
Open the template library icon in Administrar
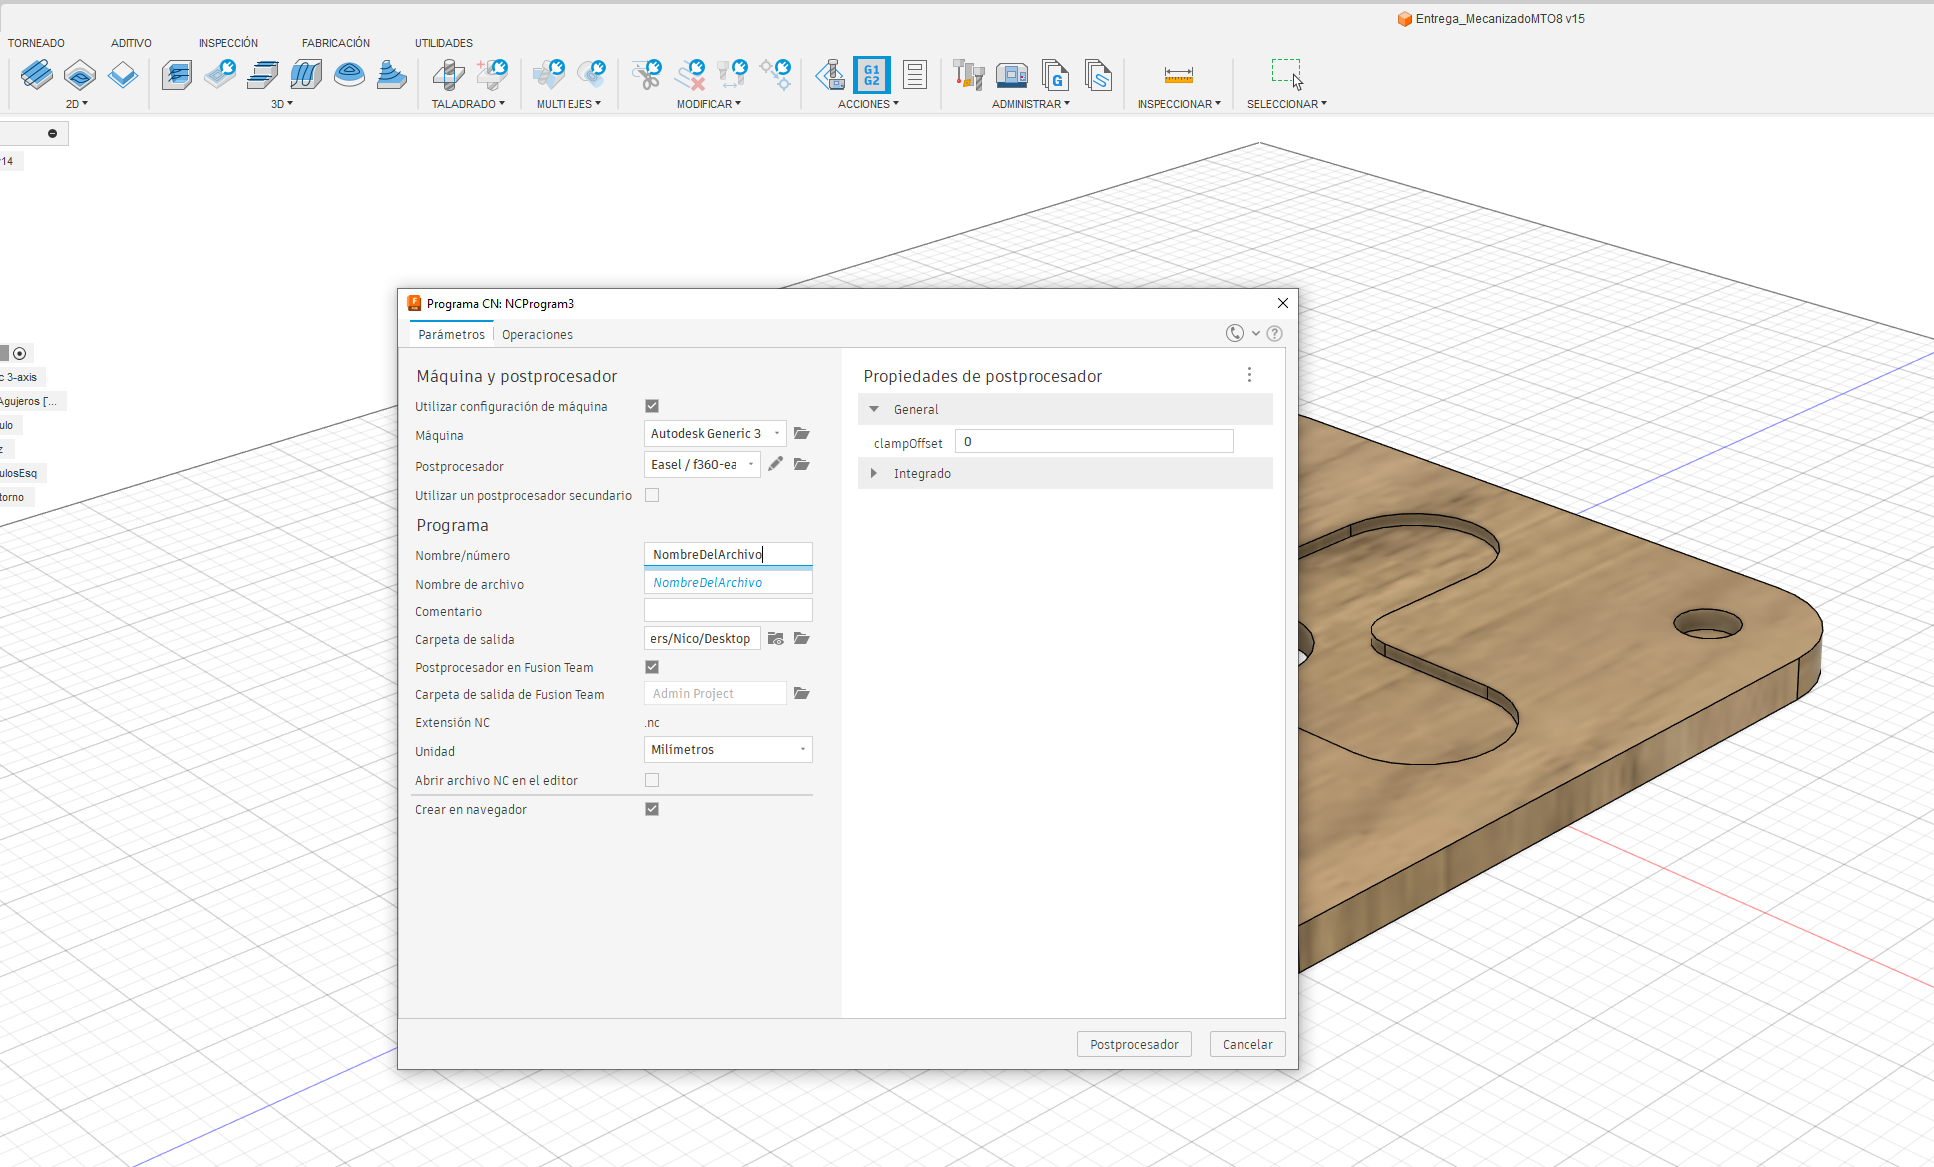coord(1098,75)
